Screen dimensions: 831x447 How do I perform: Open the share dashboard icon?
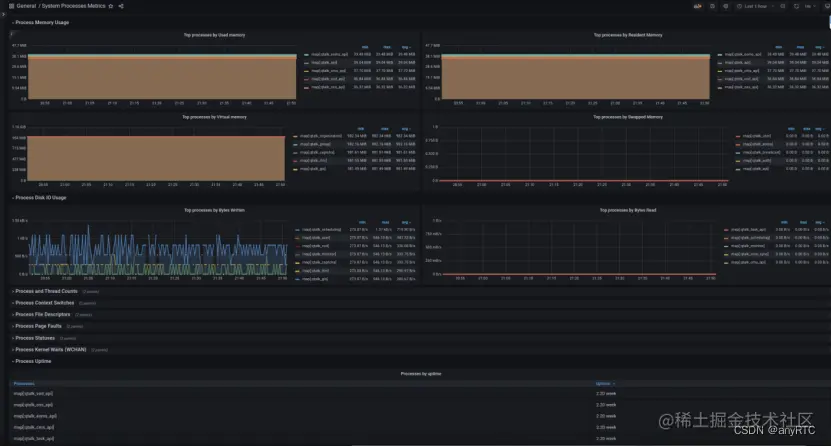tap(121, 6)
